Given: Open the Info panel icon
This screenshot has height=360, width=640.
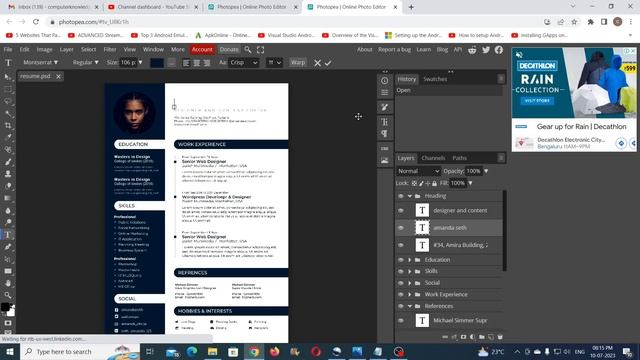Looking at the screenshot, I should 384,80.
